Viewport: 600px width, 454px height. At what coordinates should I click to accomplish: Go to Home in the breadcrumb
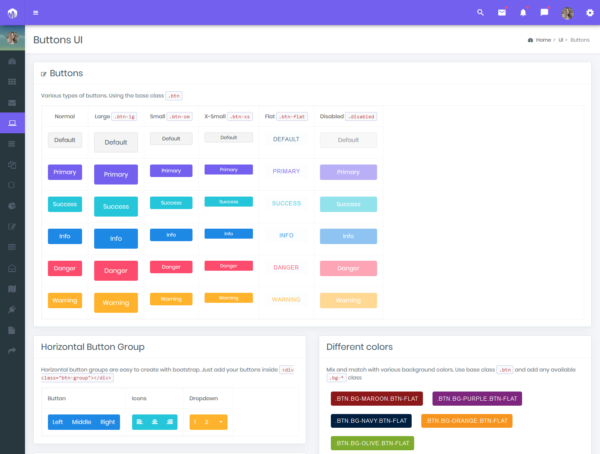coord(543,40)
